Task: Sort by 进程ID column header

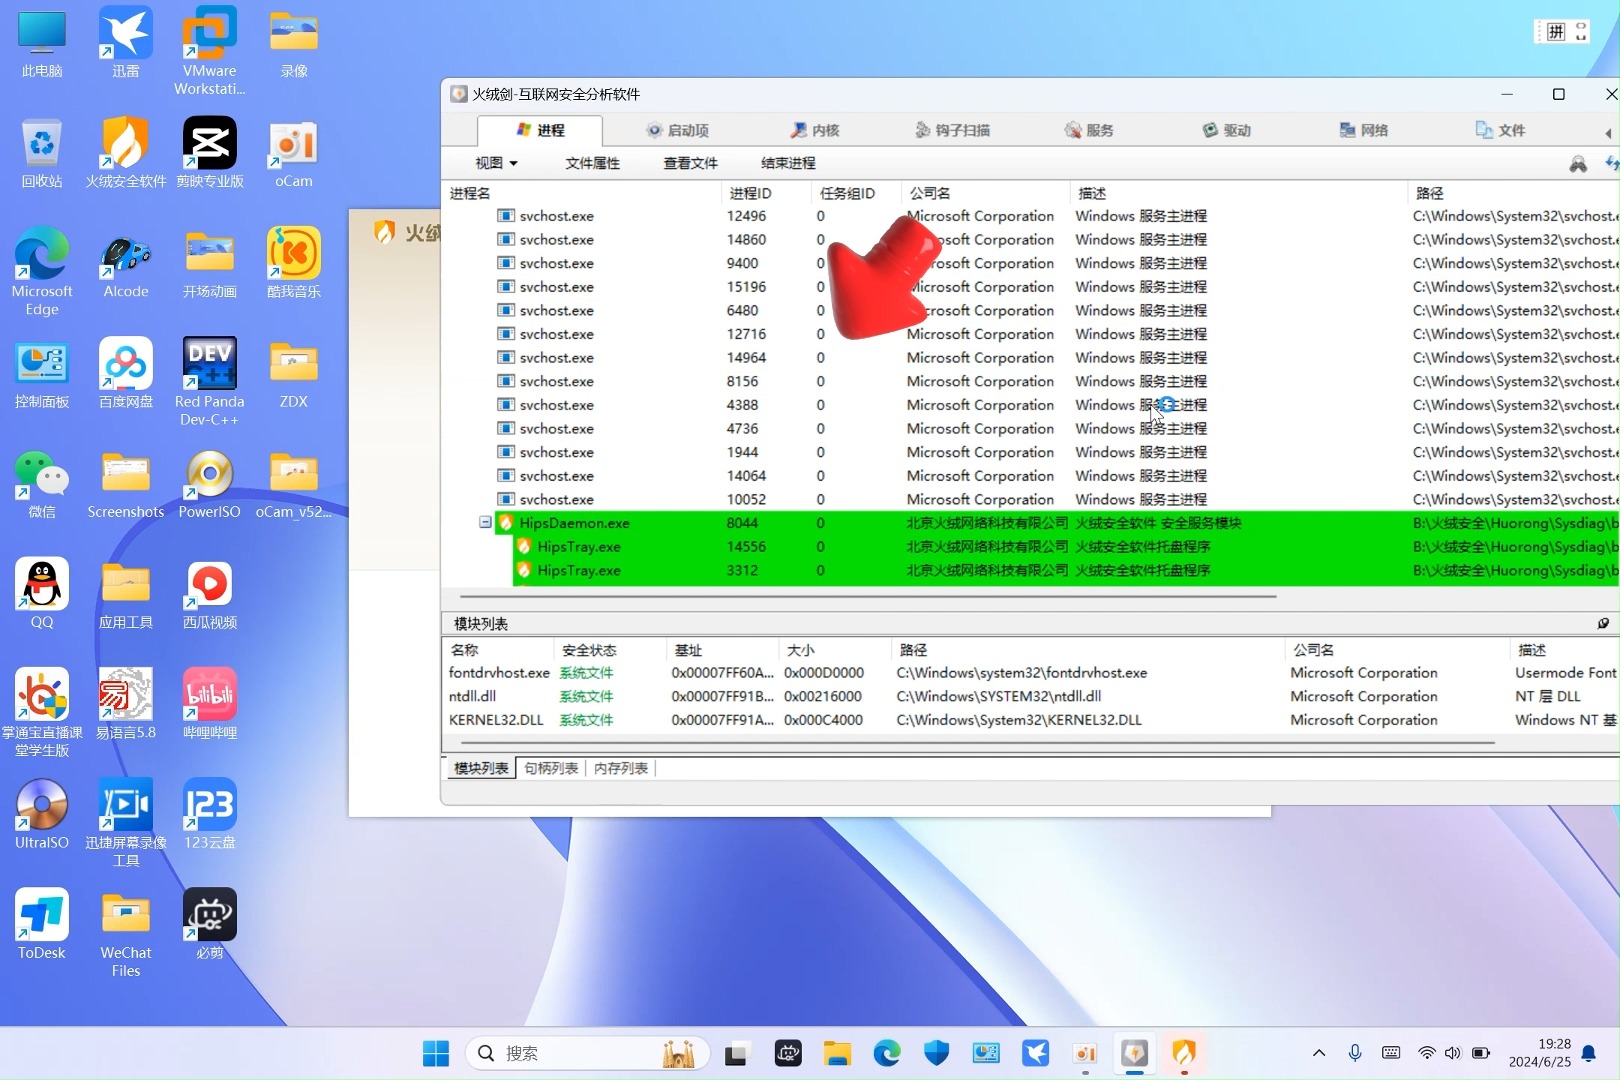Action: pos(766,193)
